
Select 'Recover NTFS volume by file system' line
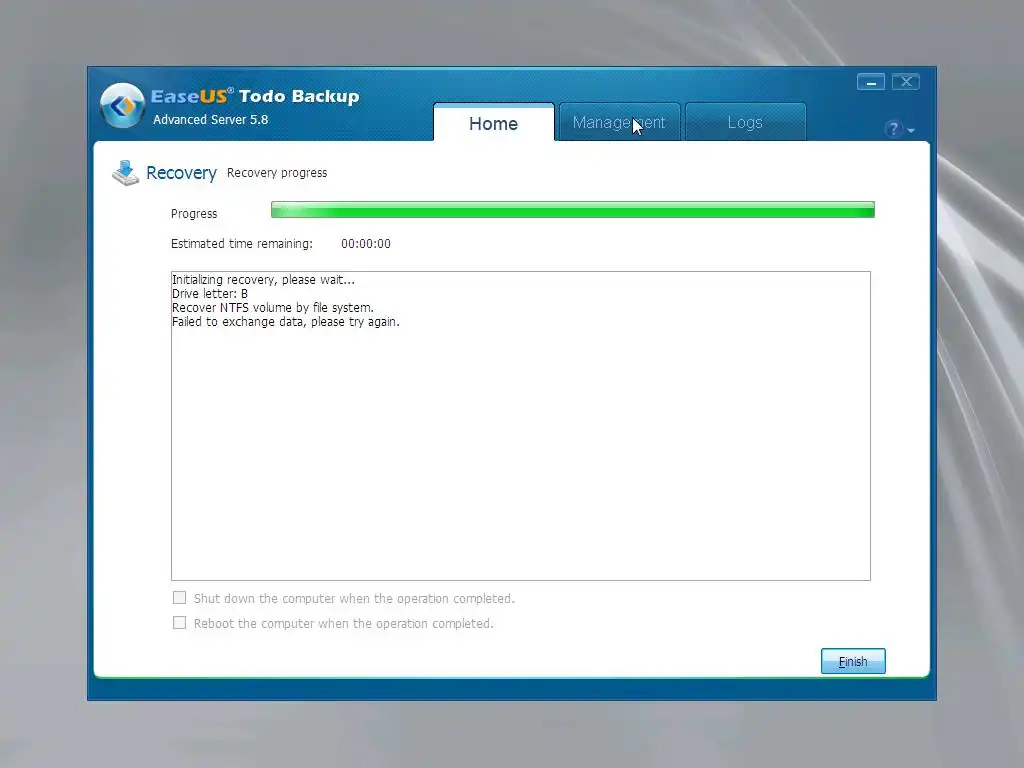coord(272,308)
